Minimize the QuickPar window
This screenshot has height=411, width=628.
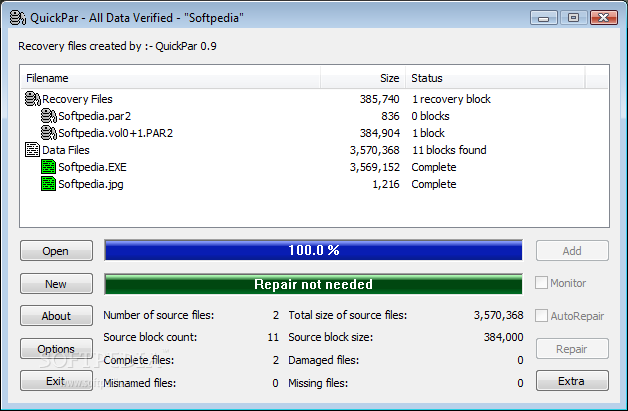pyautogui.click(x=543, y=18)
